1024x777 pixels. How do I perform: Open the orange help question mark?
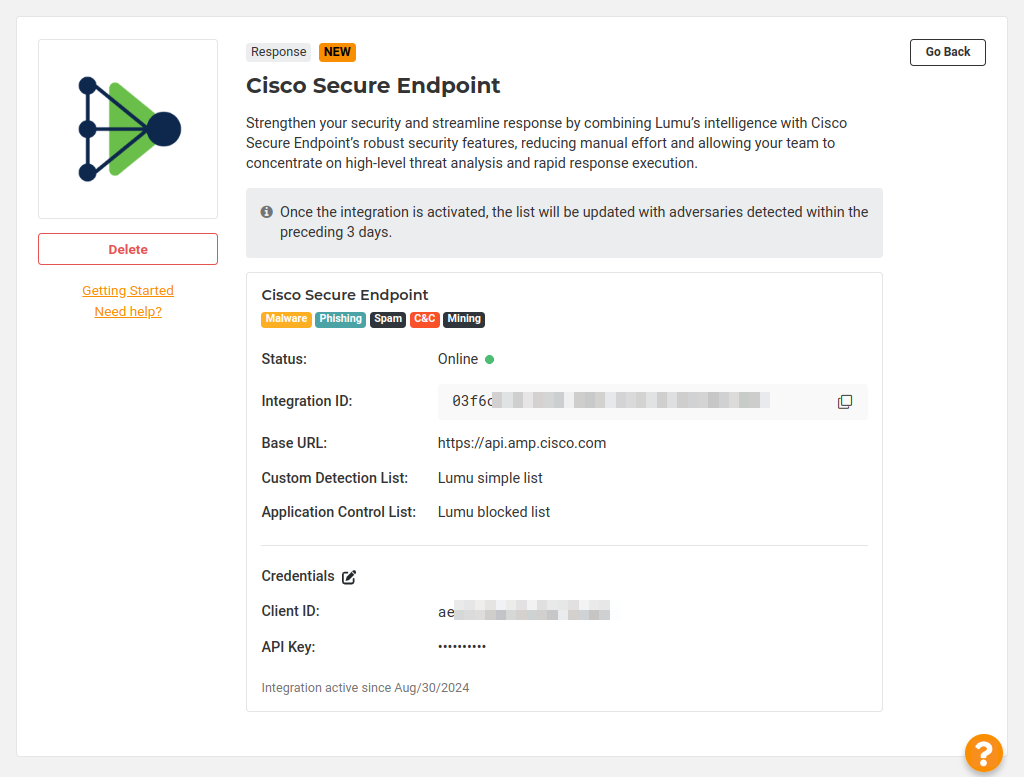click(983, 753)
